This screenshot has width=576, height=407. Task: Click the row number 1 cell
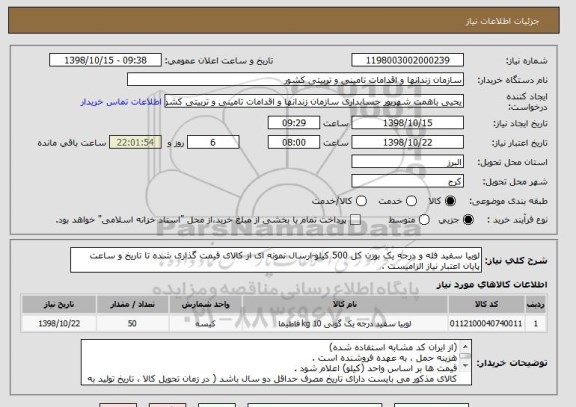coord(535,324)
